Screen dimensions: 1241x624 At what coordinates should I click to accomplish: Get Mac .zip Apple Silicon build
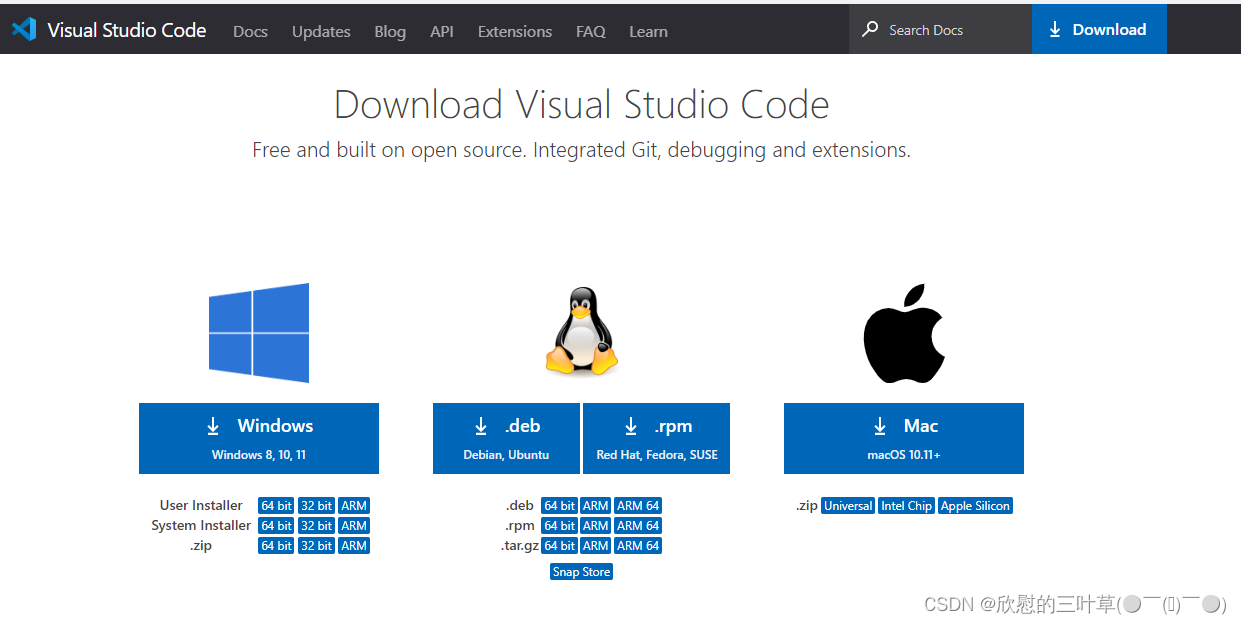[975, 506]
